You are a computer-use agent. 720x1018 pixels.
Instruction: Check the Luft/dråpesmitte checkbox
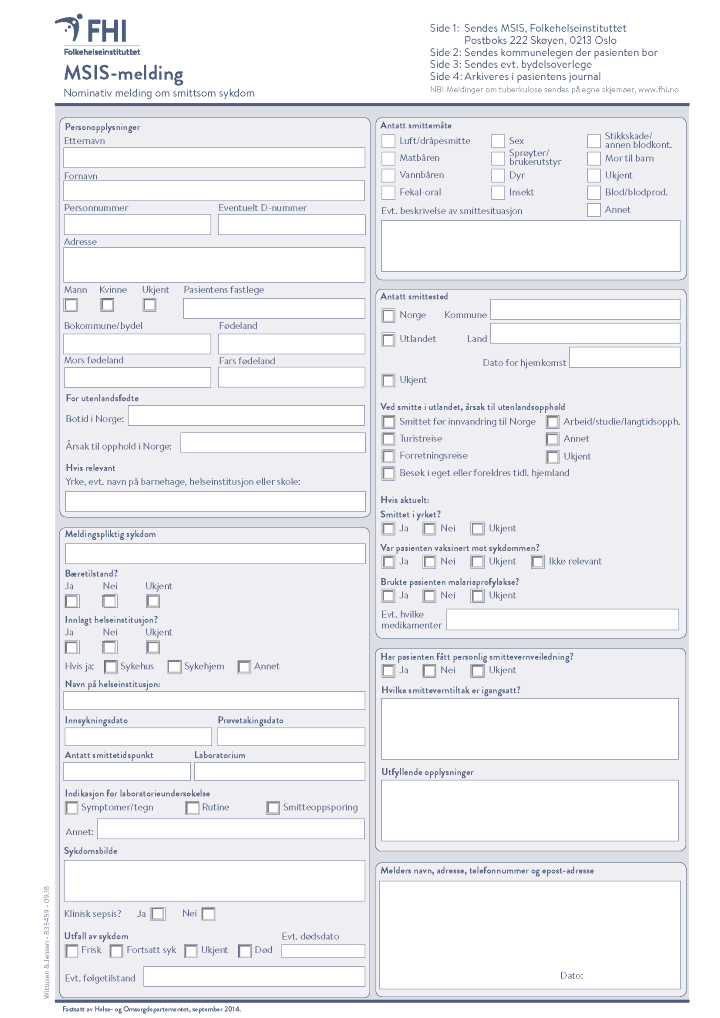coord(388,142)
